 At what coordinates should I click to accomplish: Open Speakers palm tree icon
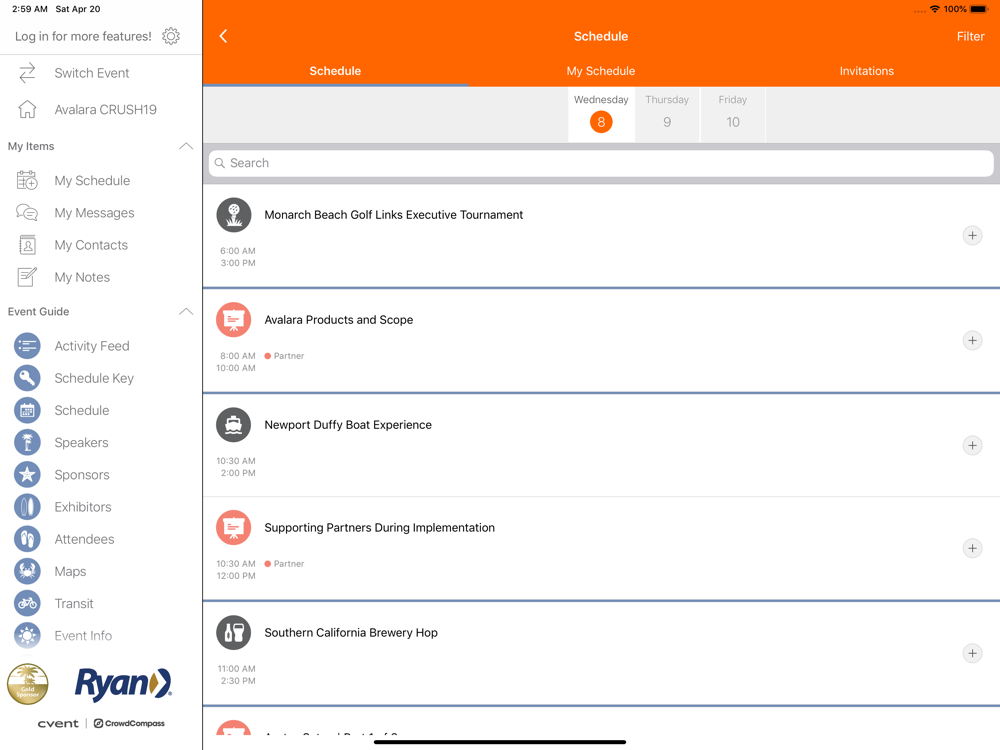(x=27, y=443)
